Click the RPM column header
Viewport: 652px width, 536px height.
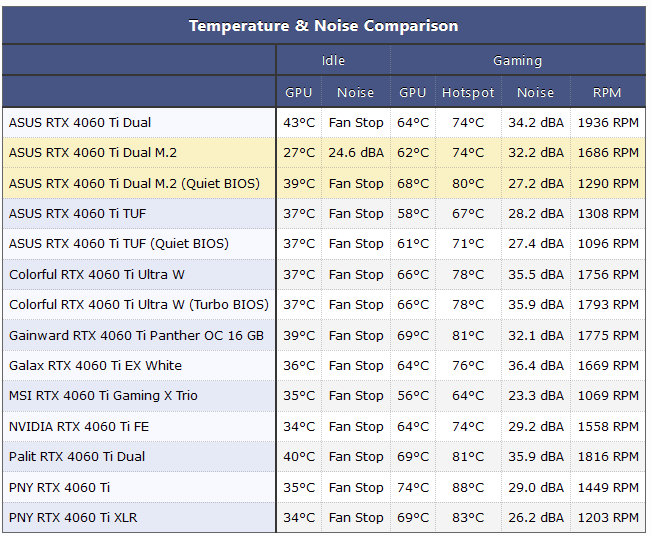[607, 92]
